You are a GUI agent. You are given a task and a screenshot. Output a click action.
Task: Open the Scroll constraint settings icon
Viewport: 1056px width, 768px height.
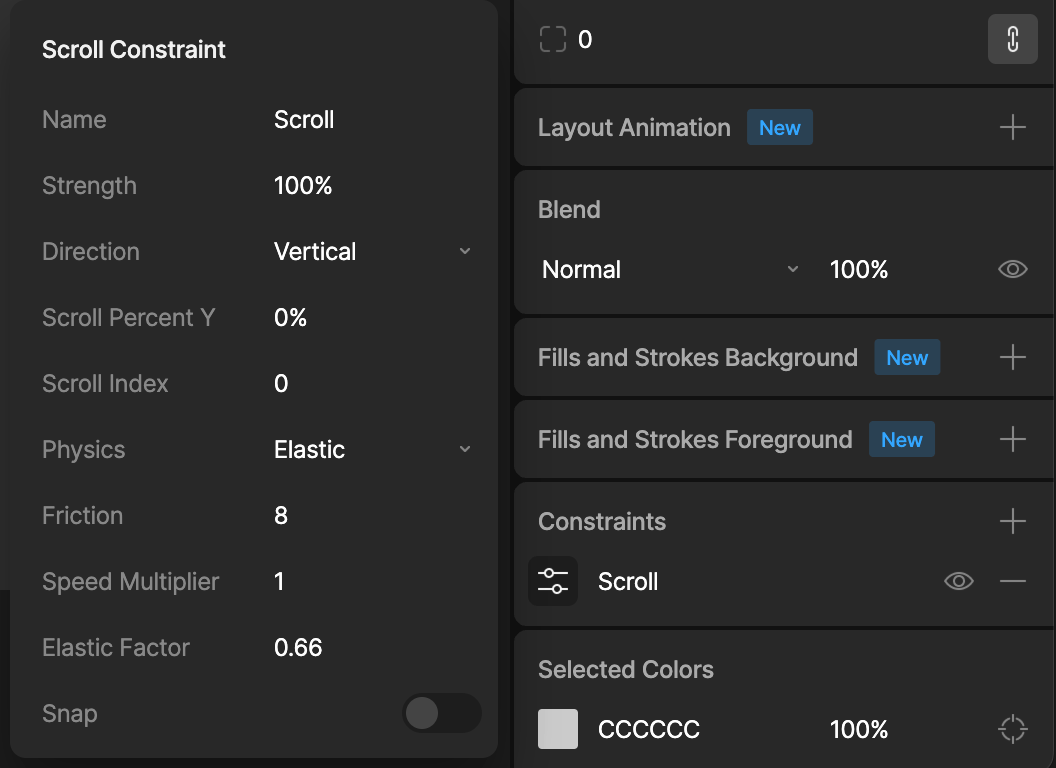pos(553,581)
